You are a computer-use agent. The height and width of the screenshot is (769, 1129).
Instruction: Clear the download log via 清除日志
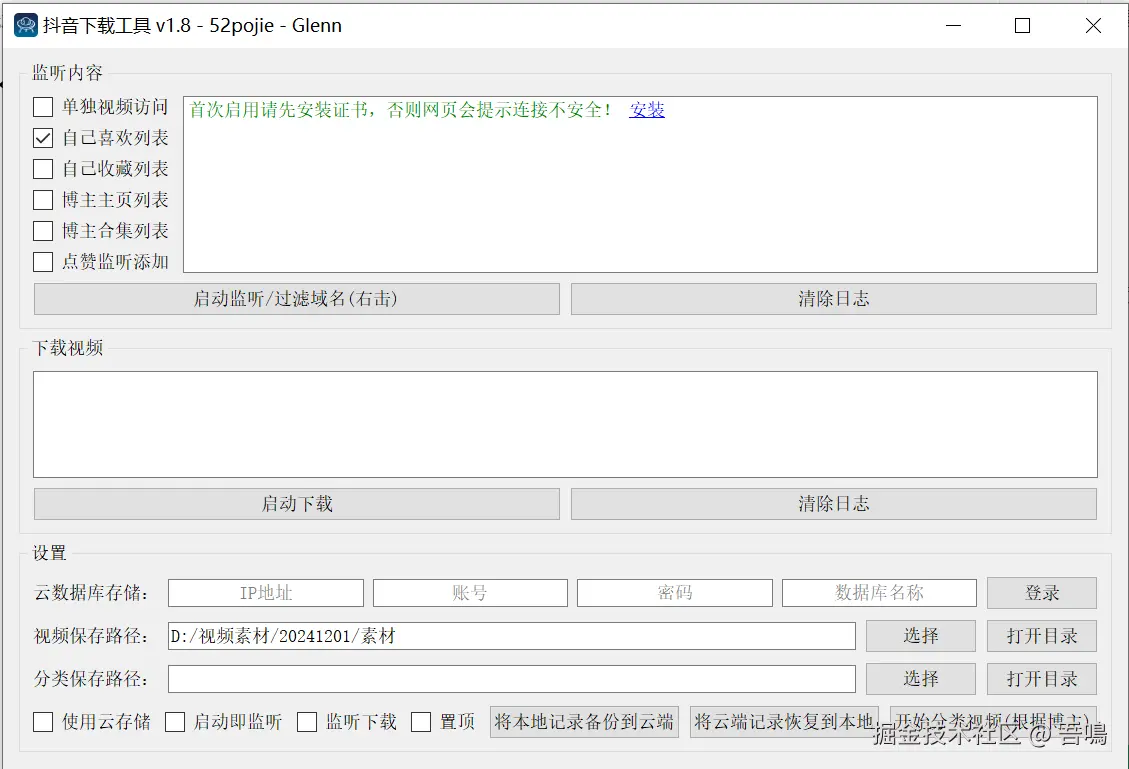coord(834,504)
